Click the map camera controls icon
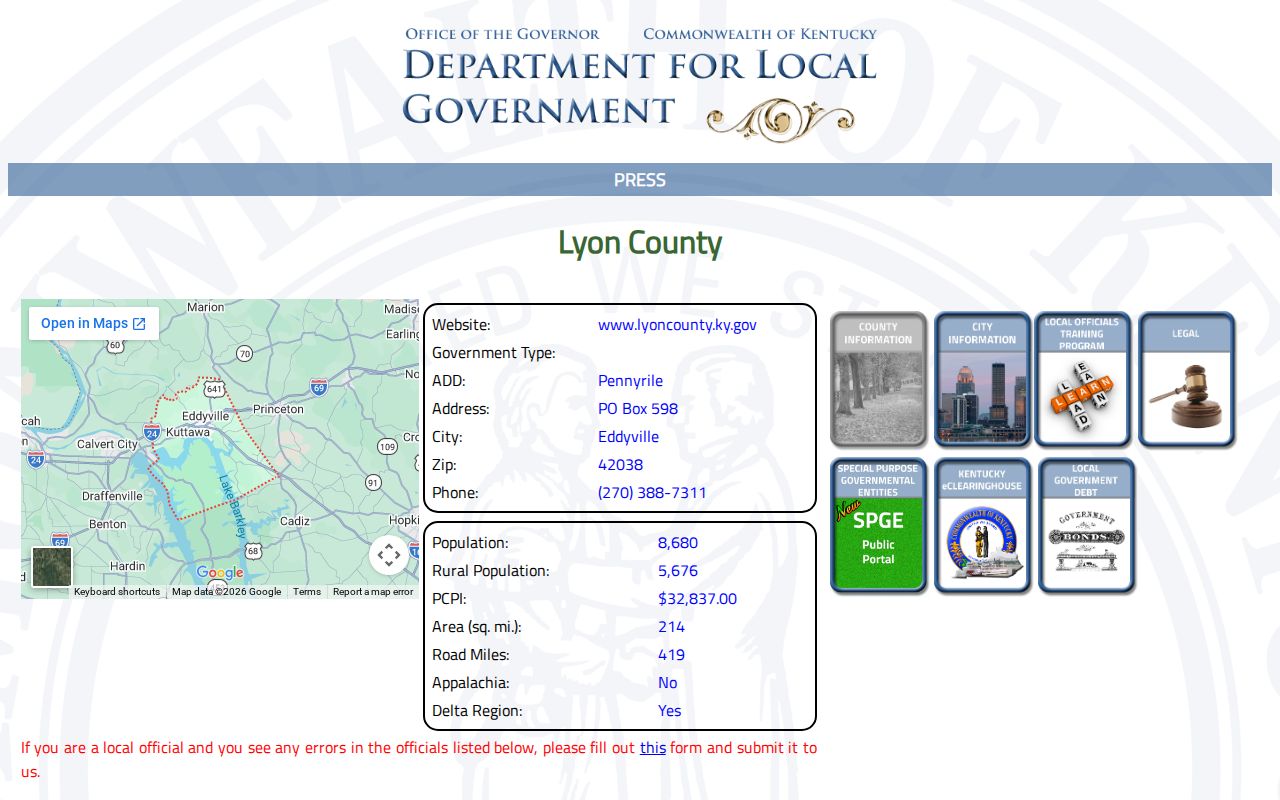This screenshot has width=1280, height=800. click(x=388, y=555)
